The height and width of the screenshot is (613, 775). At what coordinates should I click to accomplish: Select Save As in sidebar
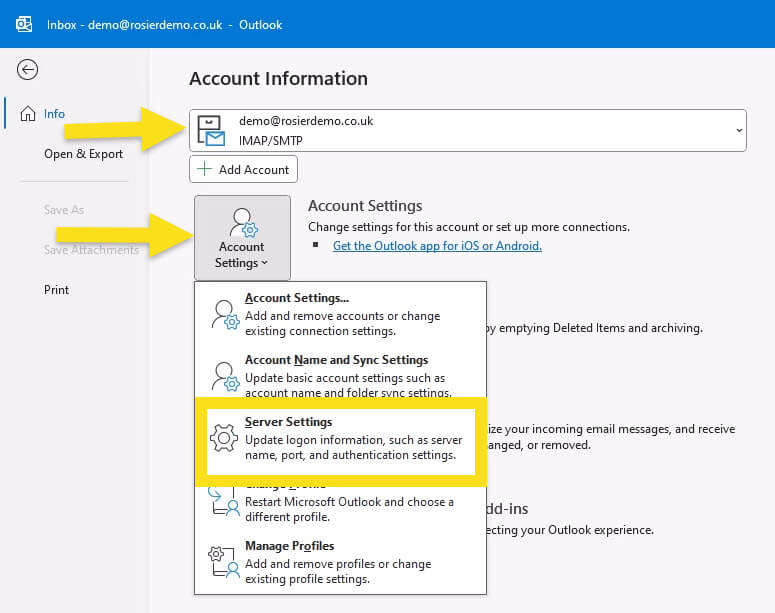[x=64, y=210]
